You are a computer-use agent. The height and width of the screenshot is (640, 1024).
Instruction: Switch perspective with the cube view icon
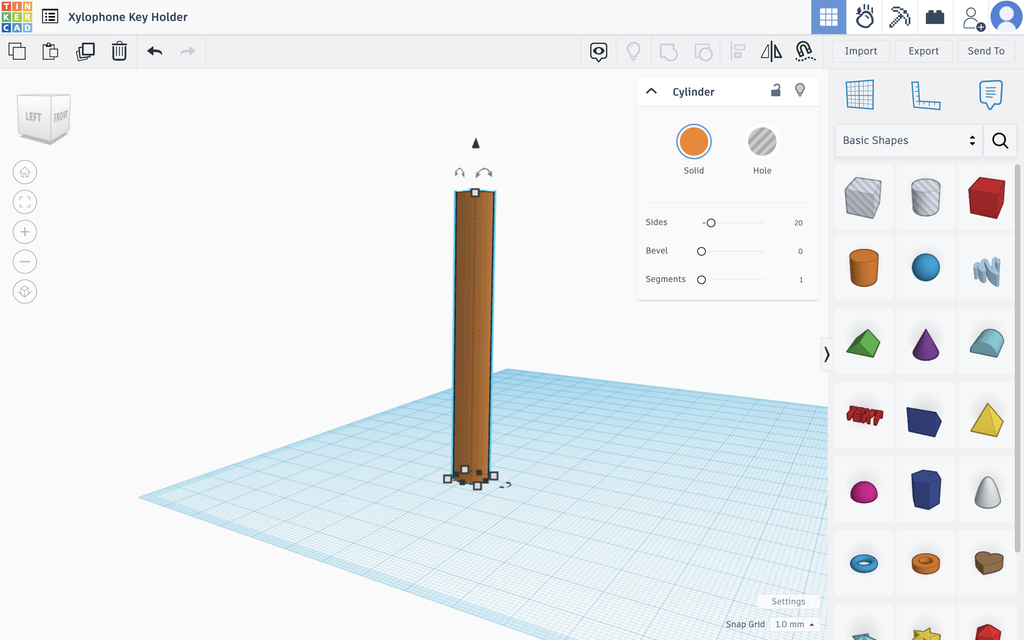25,291
